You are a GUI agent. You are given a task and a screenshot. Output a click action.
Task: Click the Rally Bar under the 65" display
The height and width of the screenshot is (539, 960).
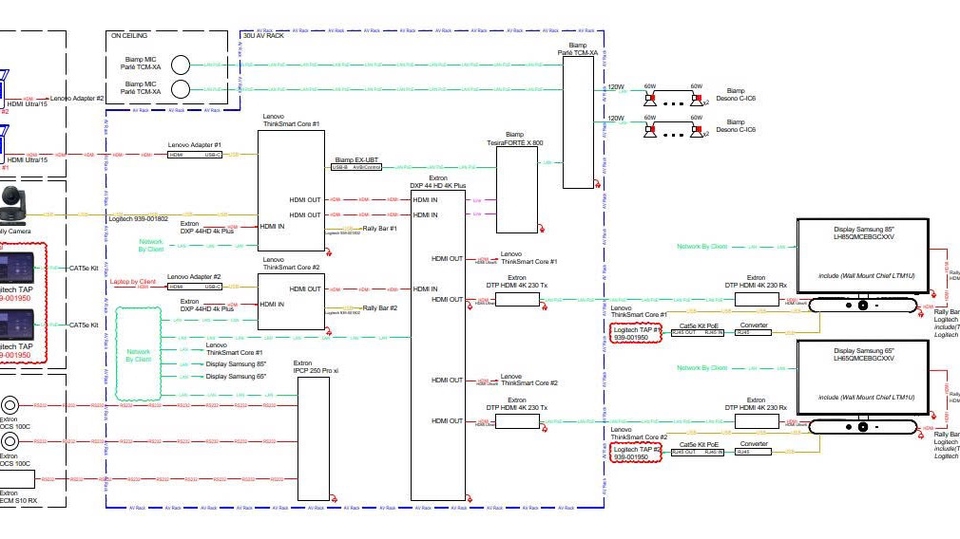coord(863,426)
